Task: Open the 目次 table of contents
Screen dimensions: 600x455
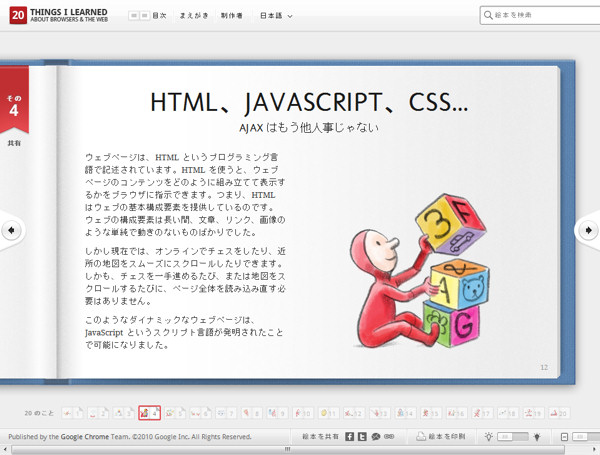Action: (159, 16)
